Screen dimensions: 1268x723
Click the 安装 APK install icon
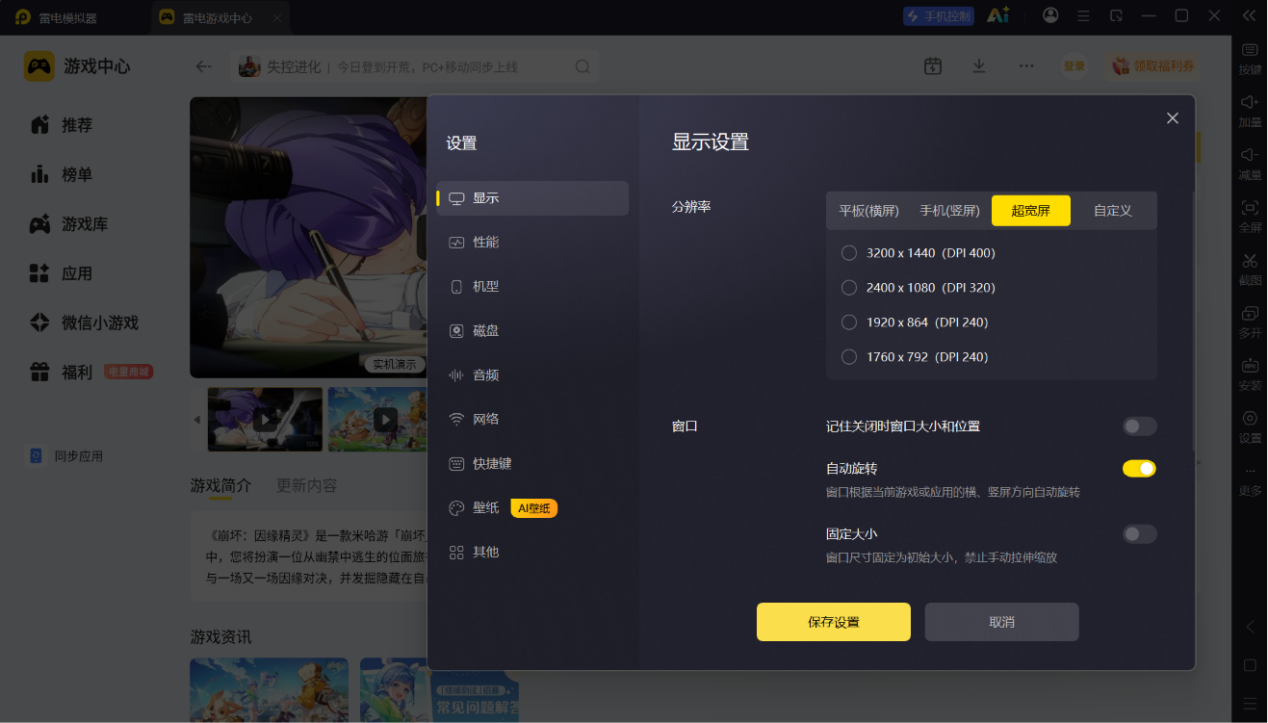tap(1250, 365)
